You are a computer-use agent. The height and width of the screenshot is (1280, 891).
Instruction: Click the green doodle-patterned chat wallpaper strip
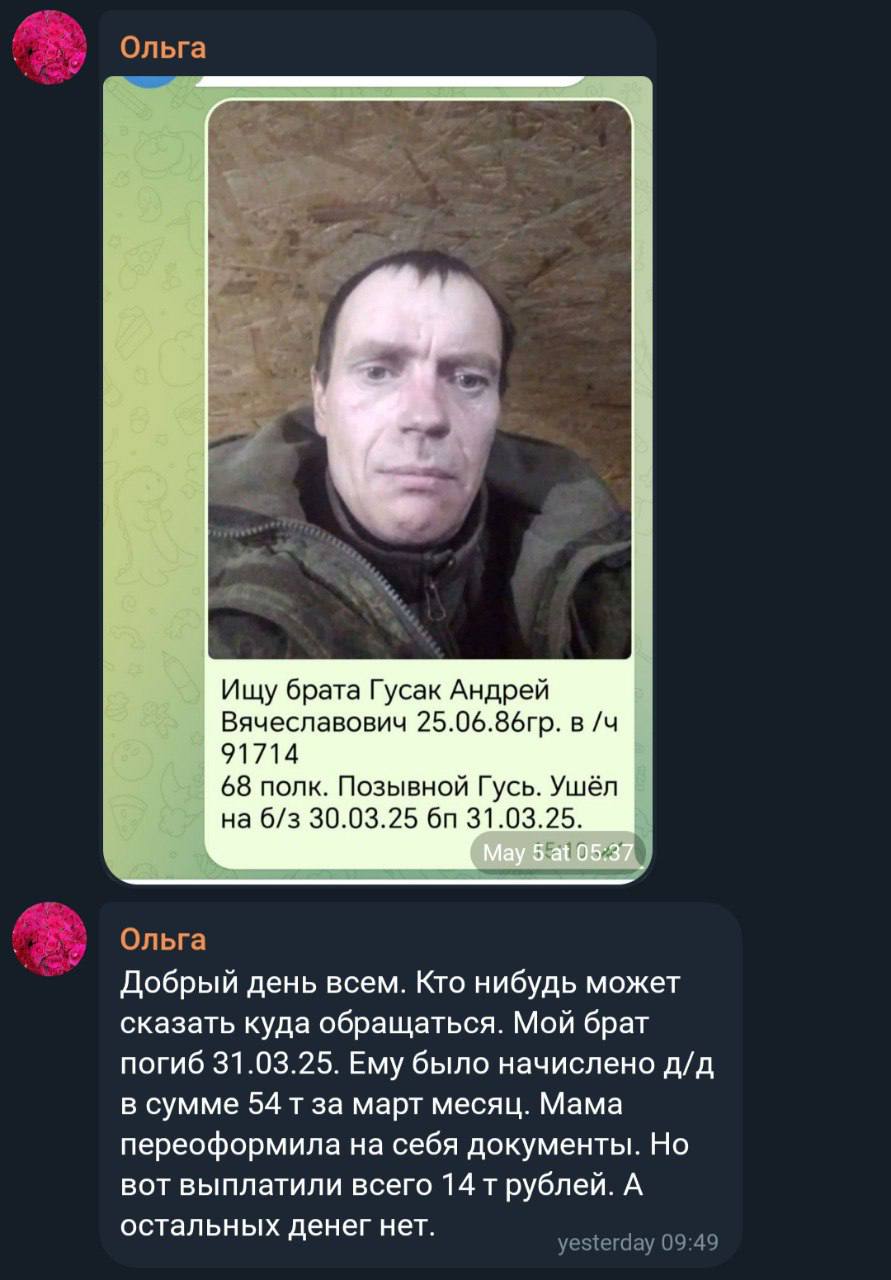coord(155,480)
